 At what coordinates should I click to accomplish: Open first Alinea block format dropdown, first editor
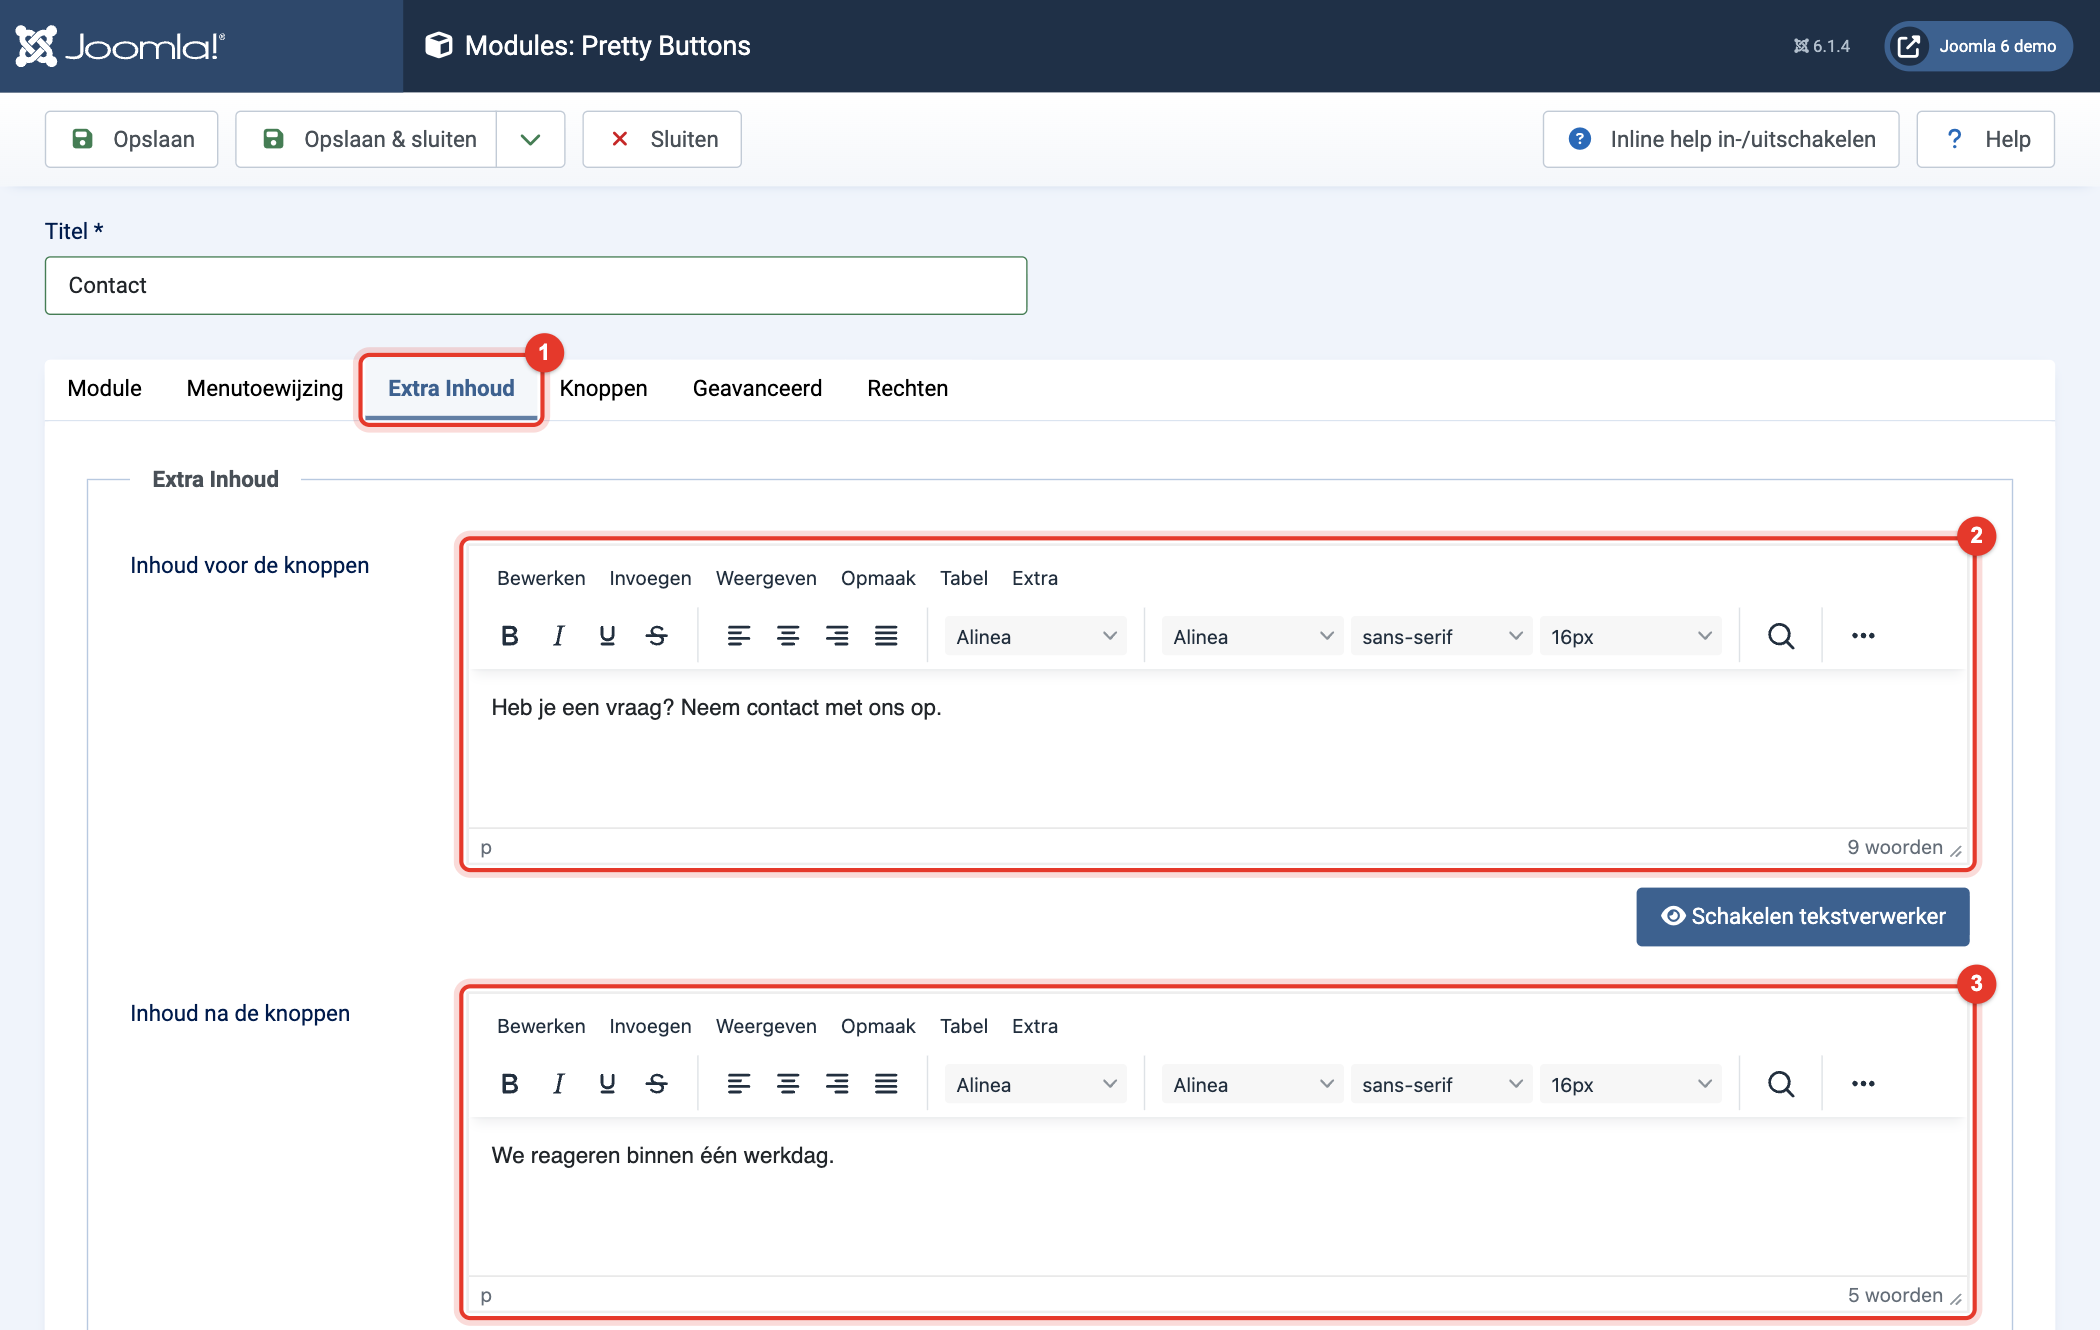pos(1035,637)
